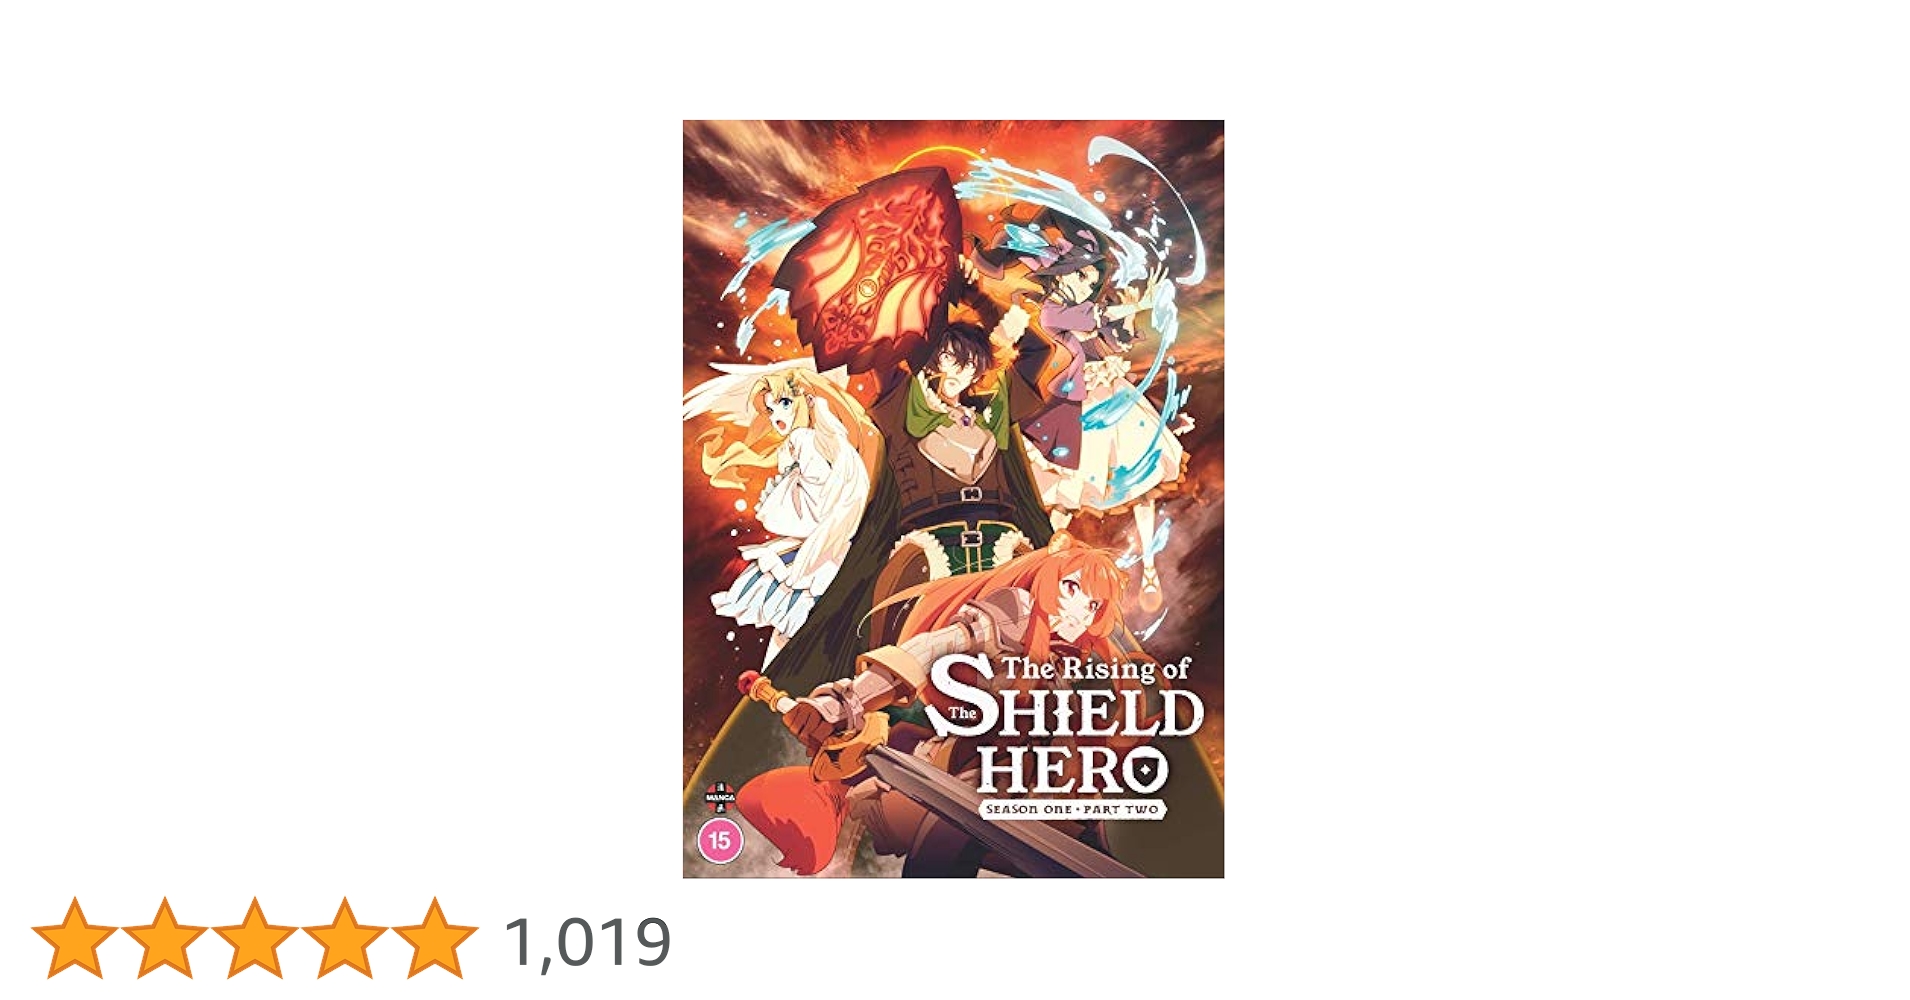Viewport: 1910px width, 1000px height.
Task: Click the Season One Part Two banner
Action: pos(1072,809)
